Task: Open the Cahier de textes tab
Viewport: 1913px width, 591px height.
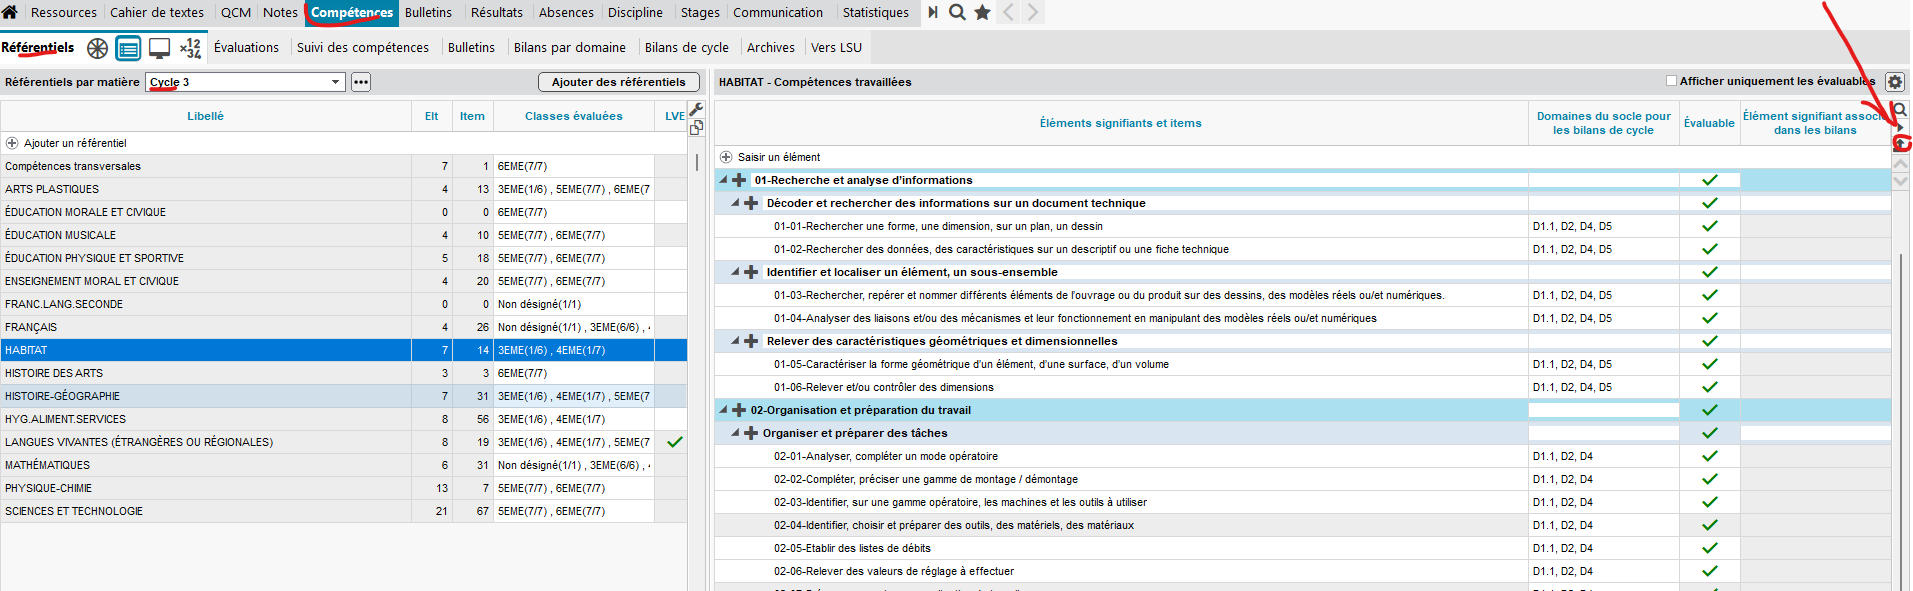Action: point(157,12)
